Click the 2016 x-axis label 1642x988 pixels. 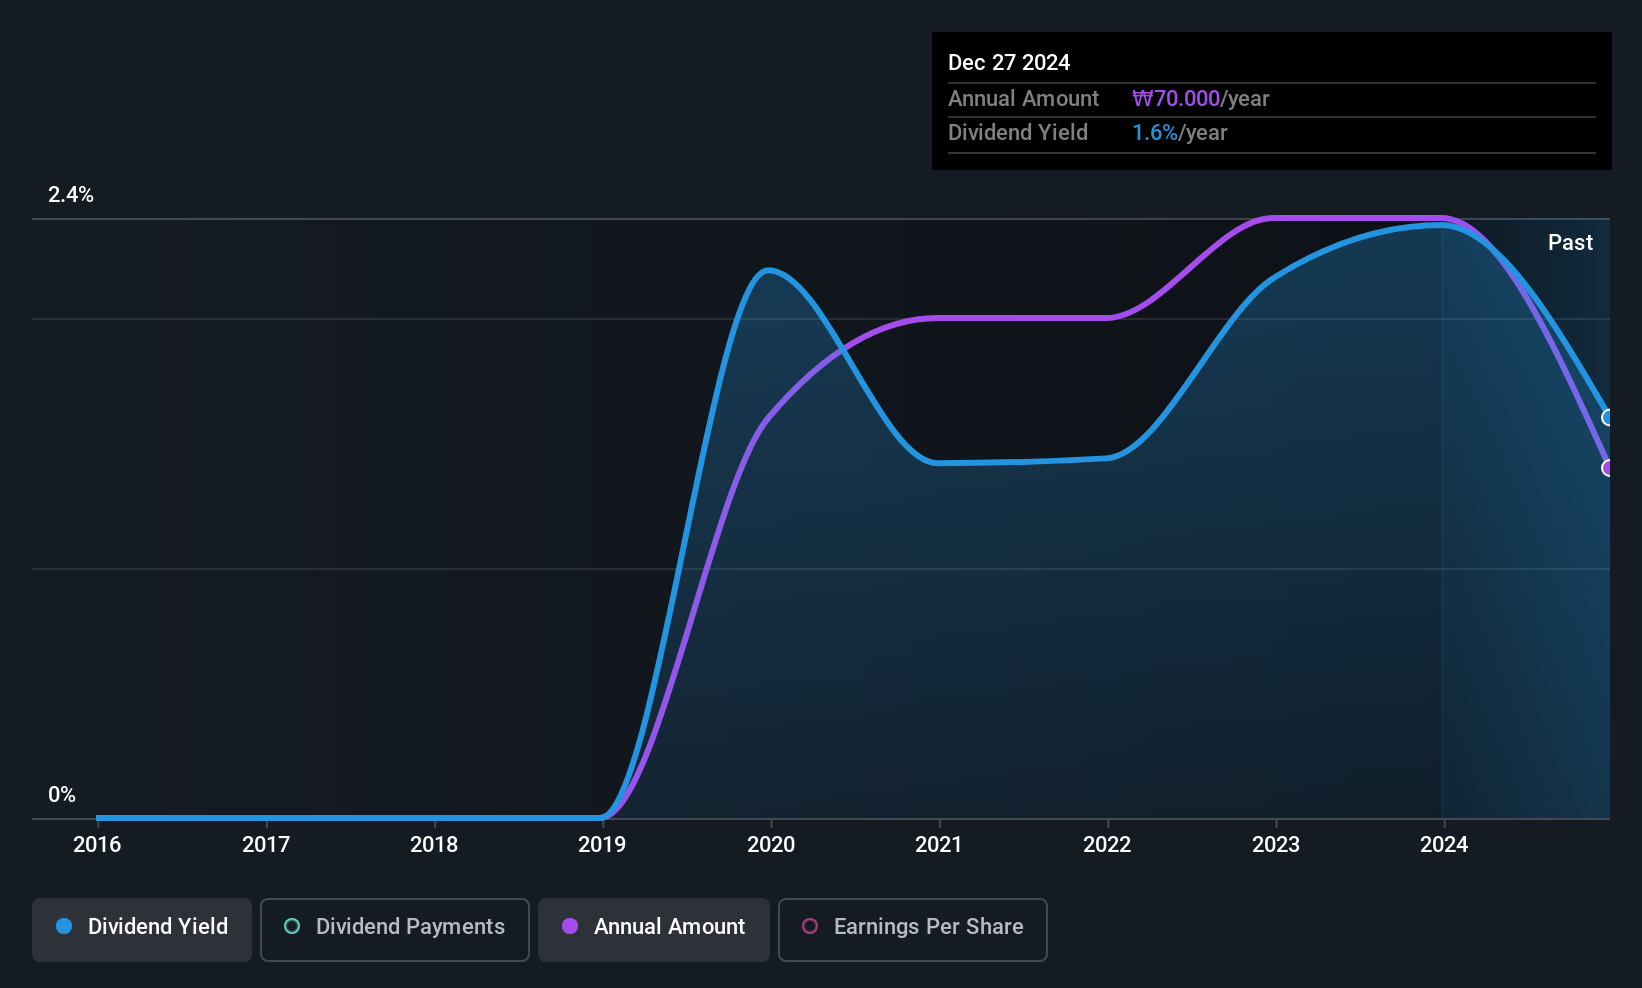pyautogui.click(x=97, y=844)
